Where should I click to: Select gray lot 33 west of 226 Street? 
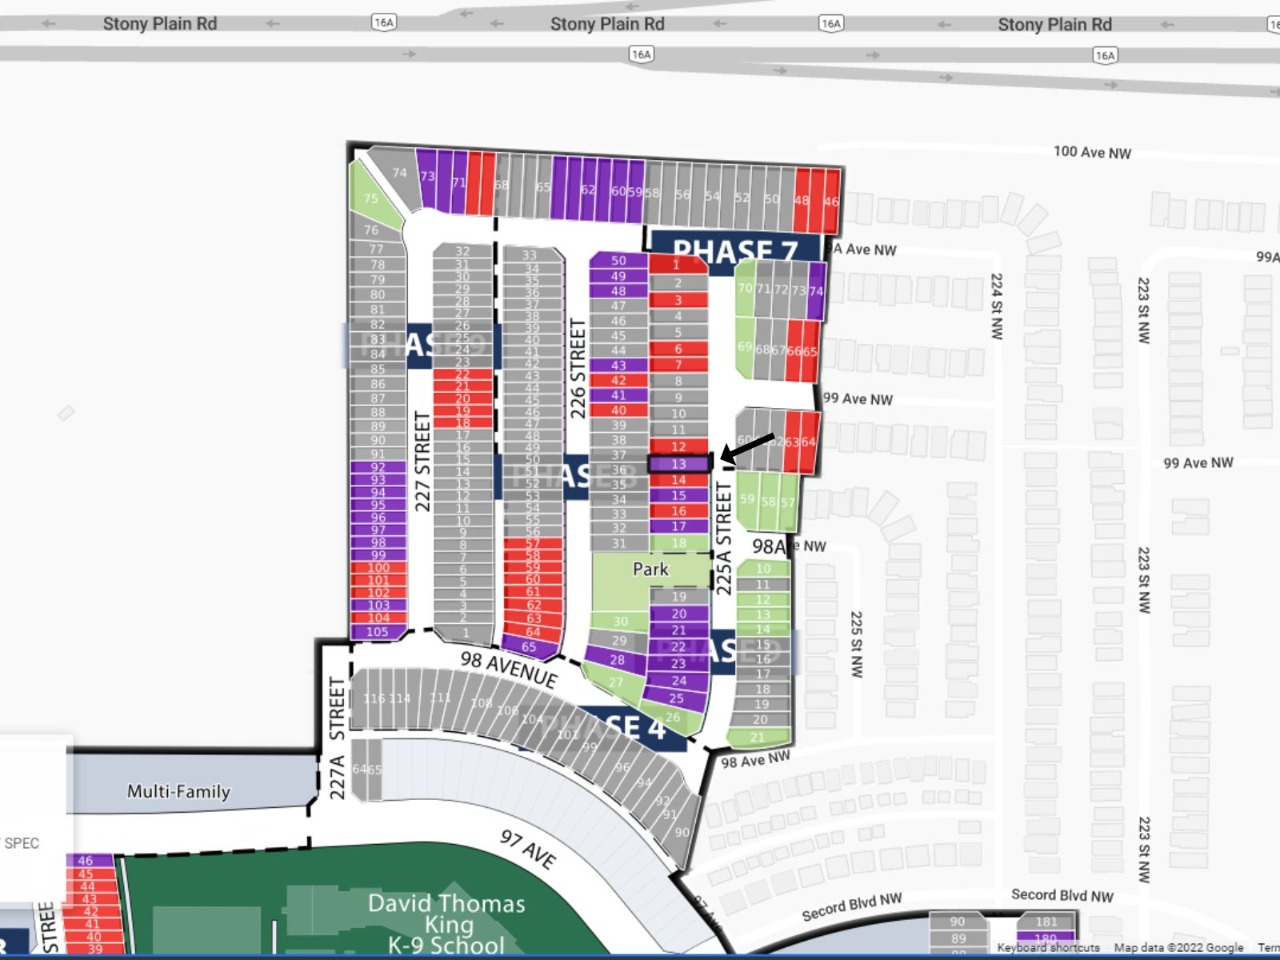pyautogui.click(x=530, y=255)
